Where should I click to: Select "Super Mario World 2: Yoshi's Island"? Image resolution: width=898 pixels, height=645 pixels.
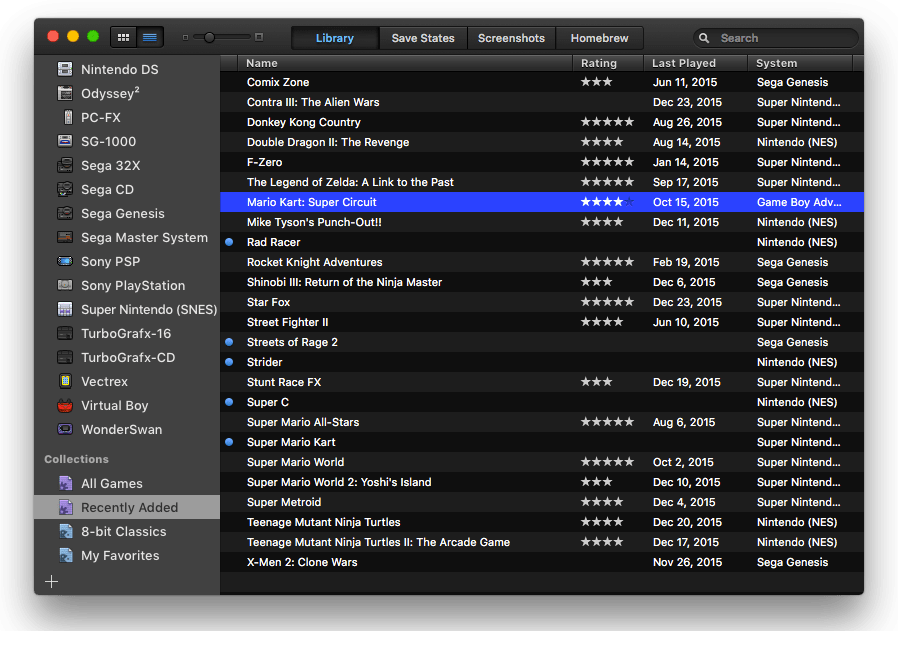[542, 482]
